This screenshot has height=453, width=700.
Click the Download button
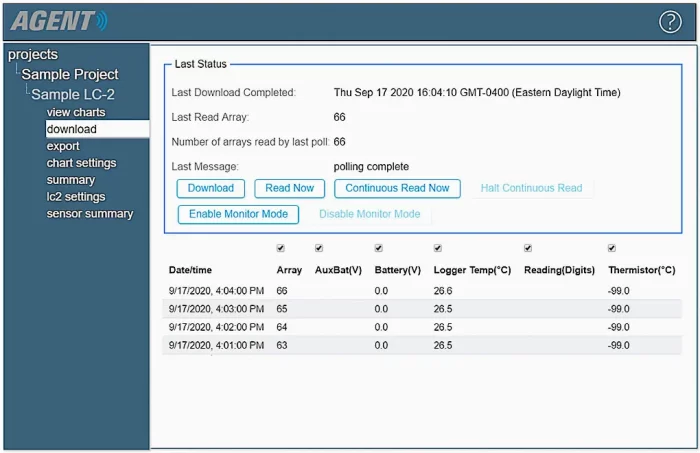[211, 188]
